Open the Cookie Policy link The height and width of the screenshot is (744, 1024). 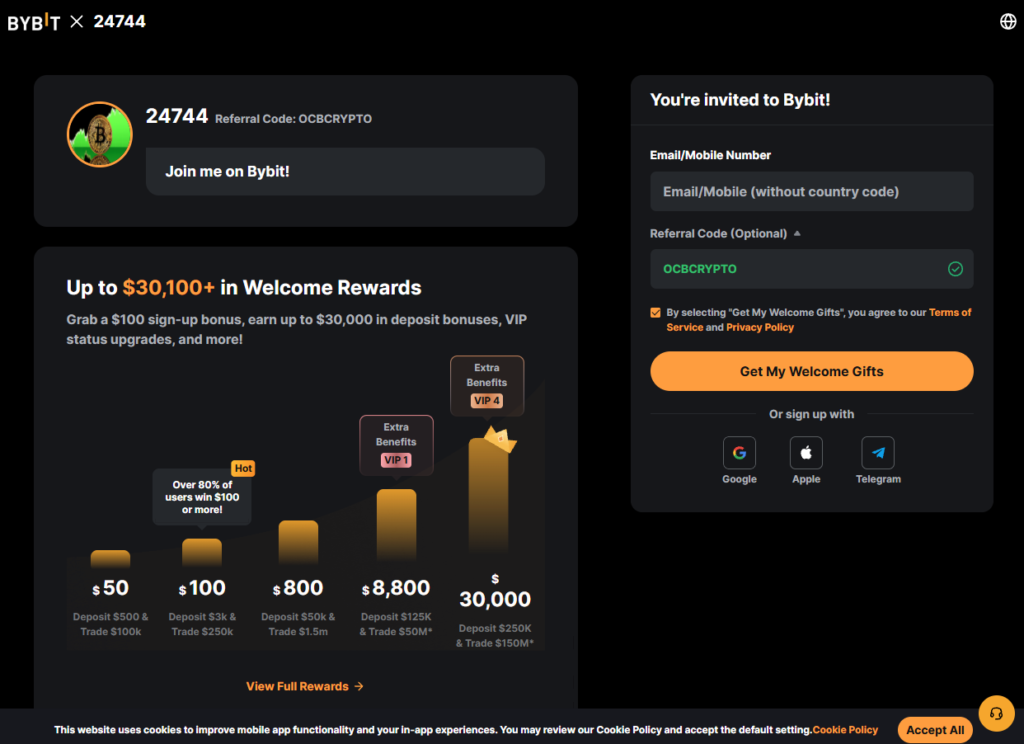pos(845,729)
